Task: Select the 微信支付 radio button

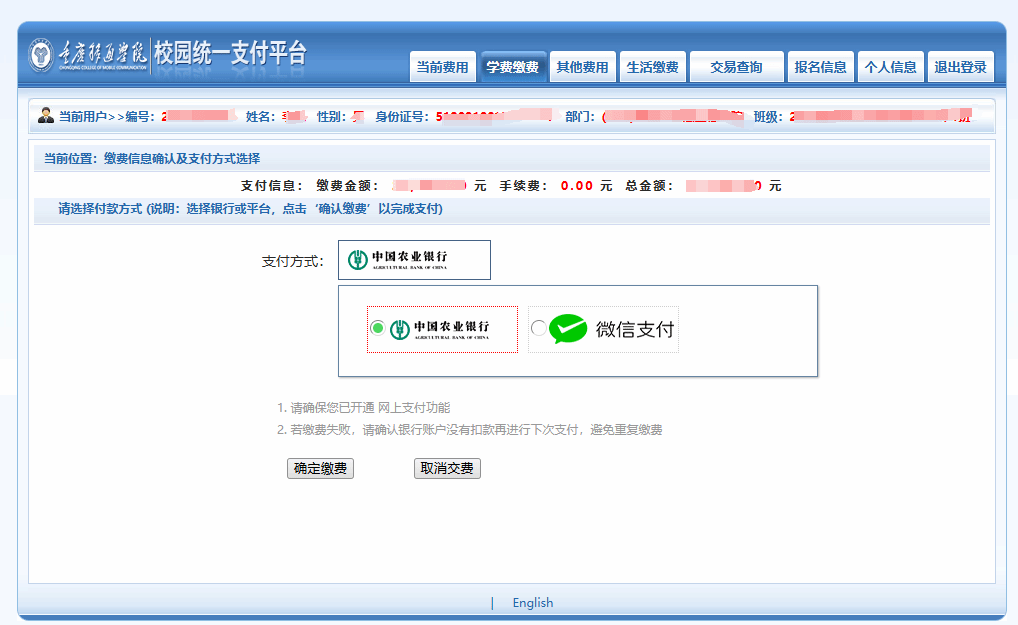Action: pos(539,328)
